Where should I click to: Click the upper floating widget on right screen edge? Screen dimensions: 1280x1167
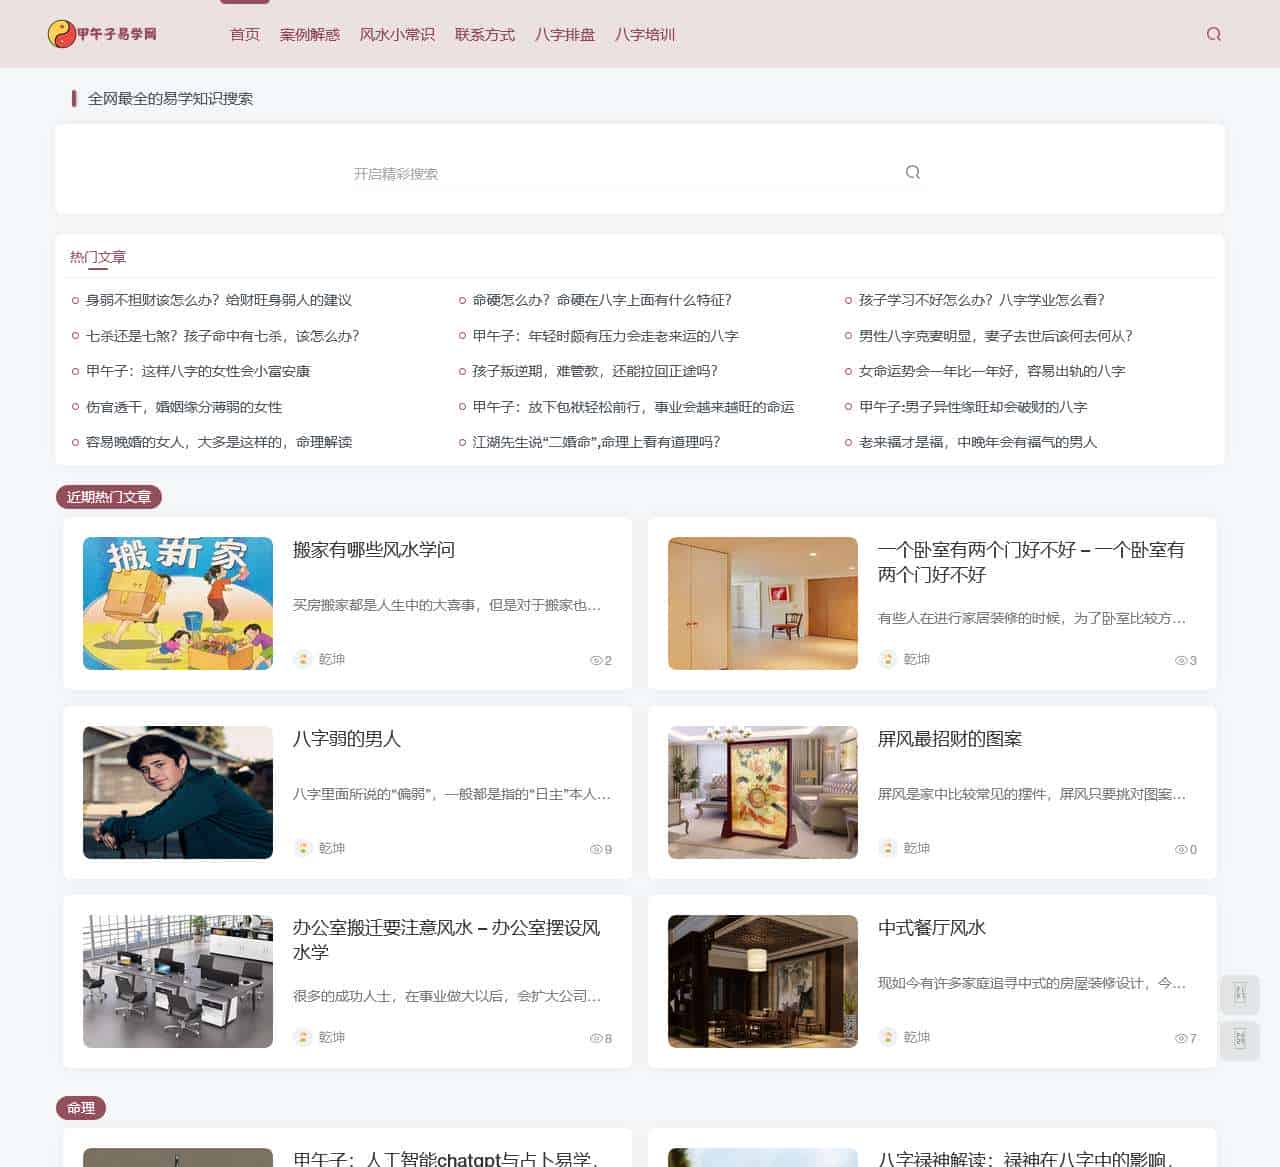click(1239, 994)
